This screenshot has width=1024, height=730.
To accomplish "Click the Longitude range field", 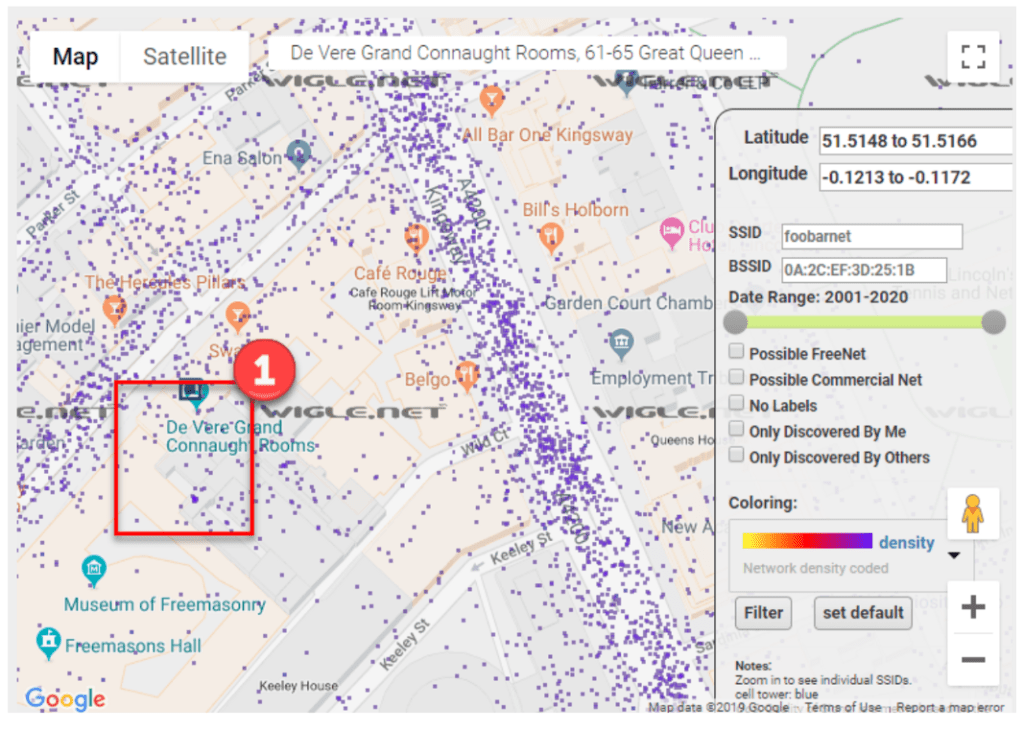I will [x=916, y=177].
